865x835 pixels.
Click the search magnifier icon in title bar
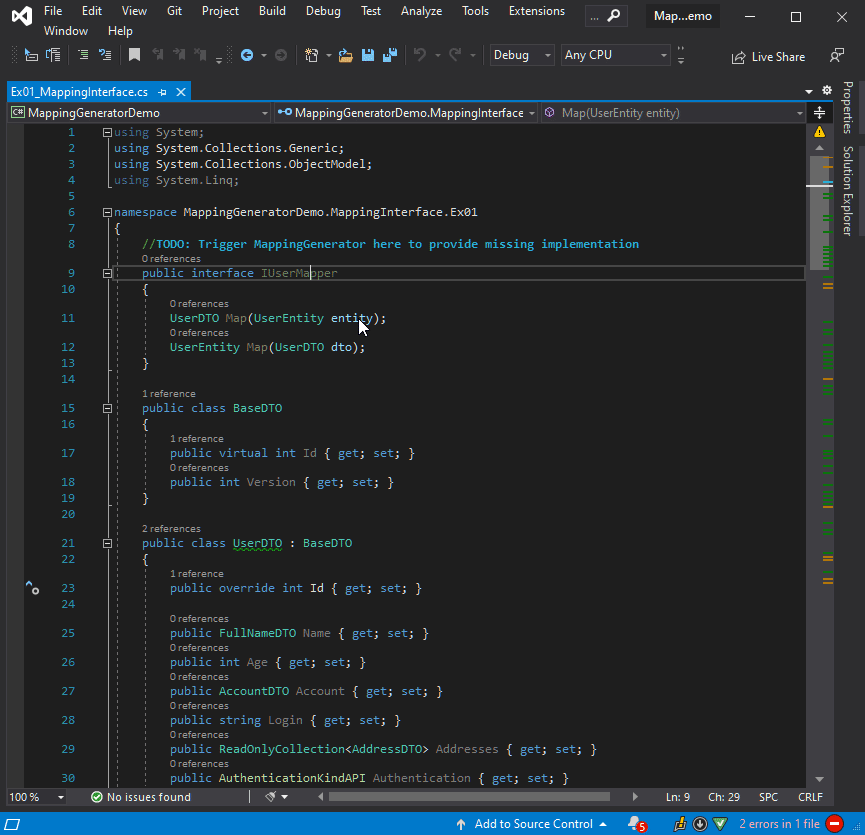[x=613, y=16]
